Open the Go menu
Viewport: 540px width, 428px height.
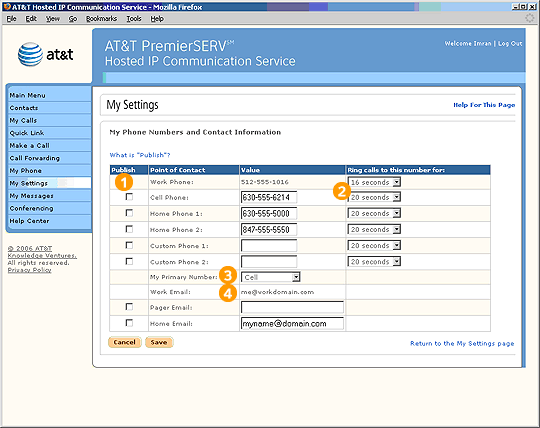point(73,19)
